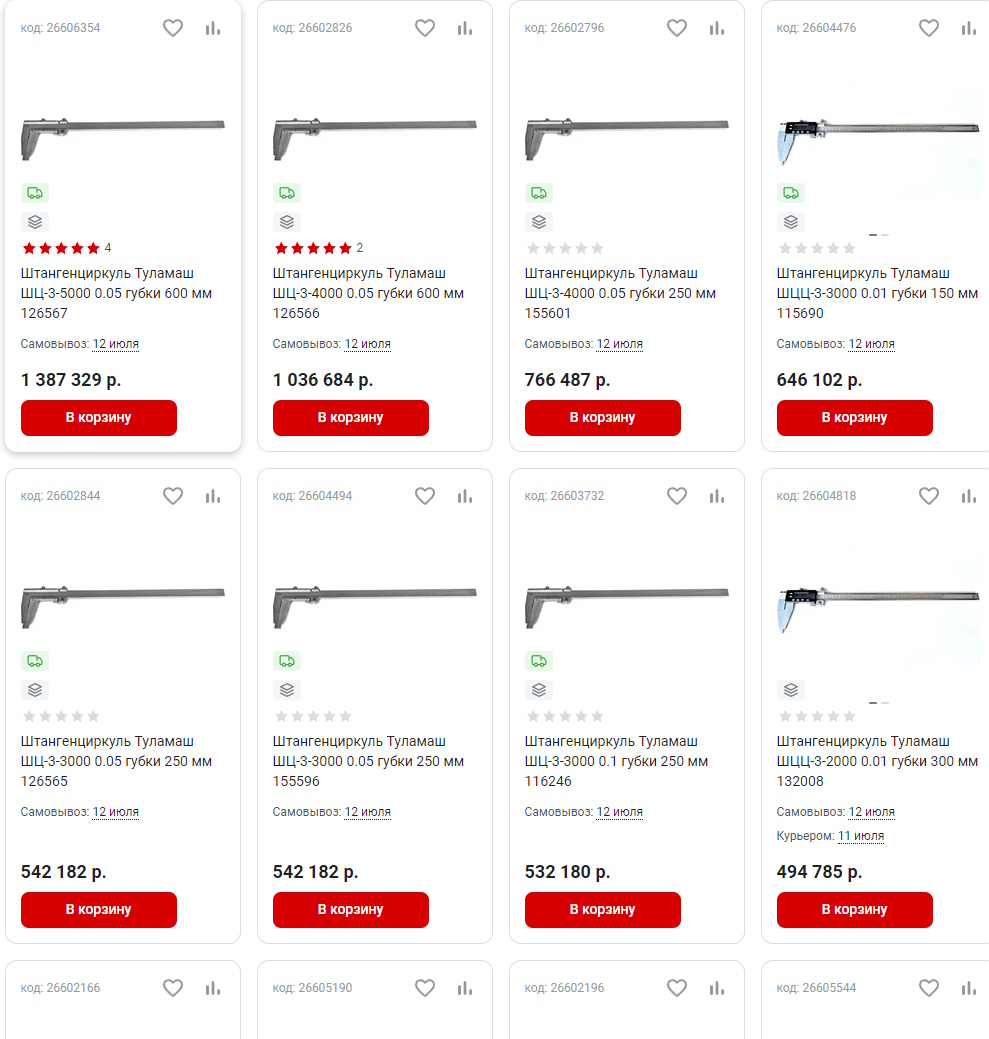The width and height of the screenshot is (989, 1039).
Task: Click green truck icon on product 26604494
Action: point(287,661)
